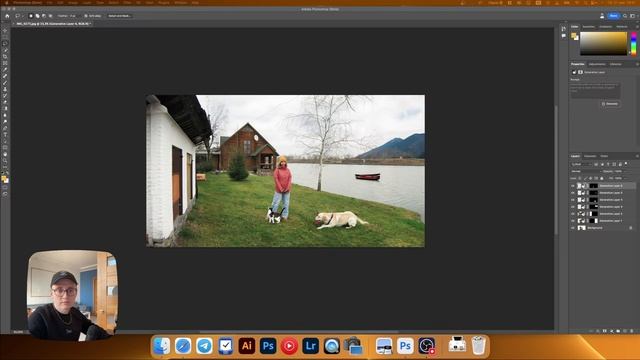Click the foreground color swatch in toolbar
Image resolution: width=640 pixels, height=360 pixels.
tap(4, 178)
